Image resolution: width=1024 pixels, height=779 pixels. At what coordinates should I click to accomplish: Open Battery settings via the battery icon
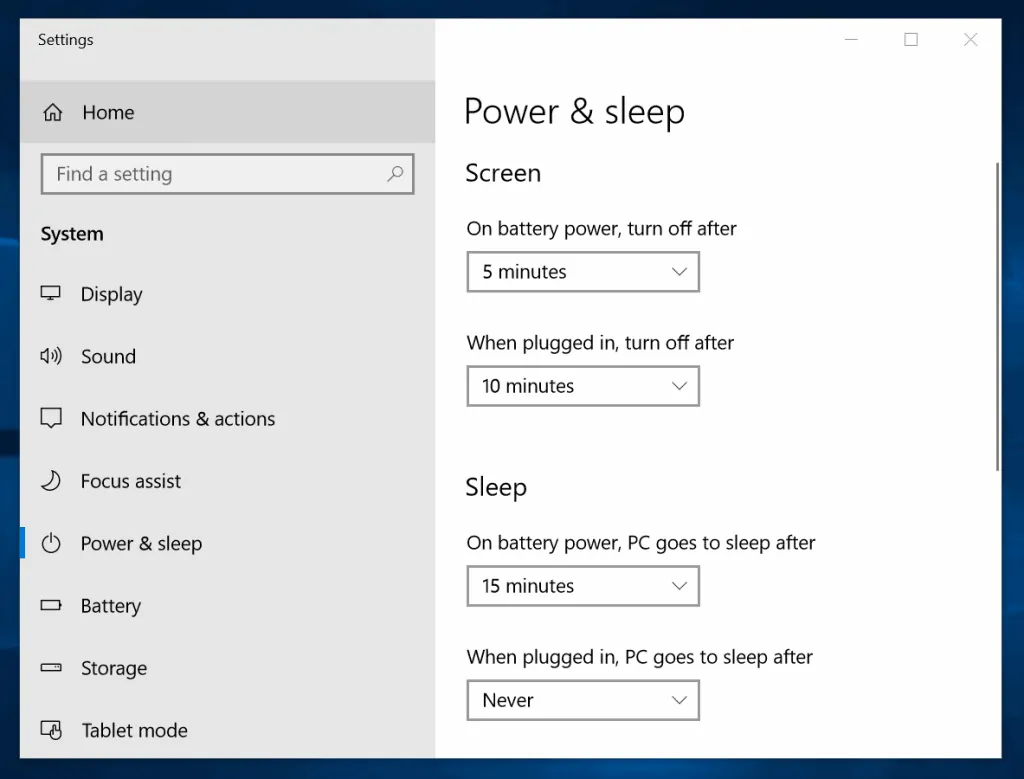tap(51, 605)
